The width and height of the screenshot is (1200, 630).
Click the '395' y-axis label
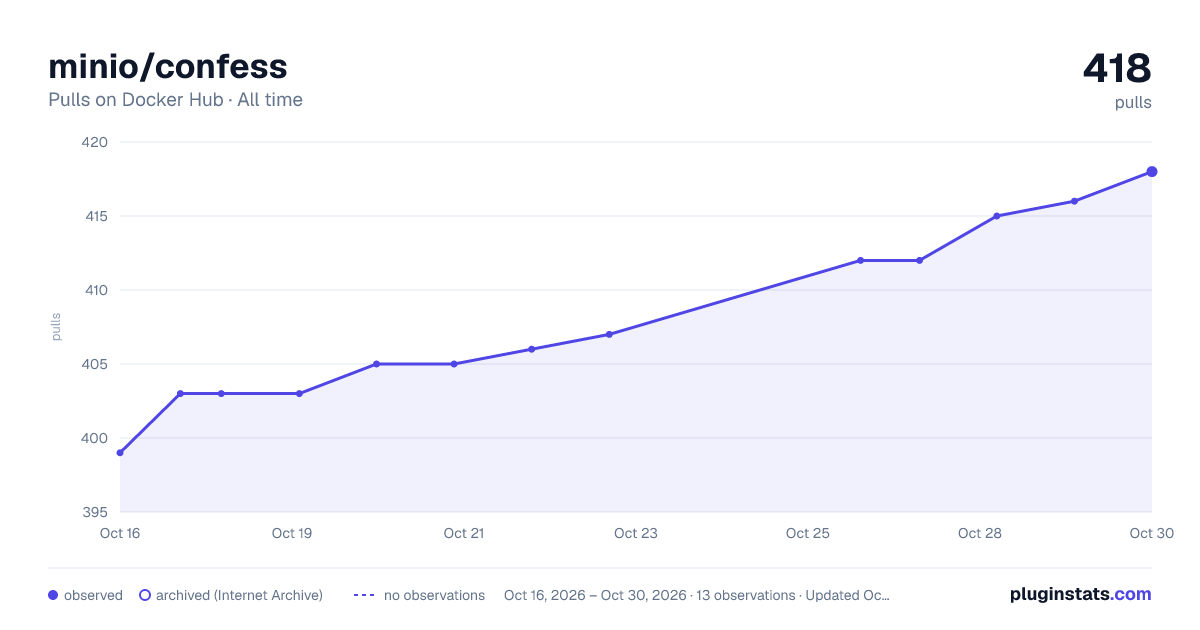[95, 512]
